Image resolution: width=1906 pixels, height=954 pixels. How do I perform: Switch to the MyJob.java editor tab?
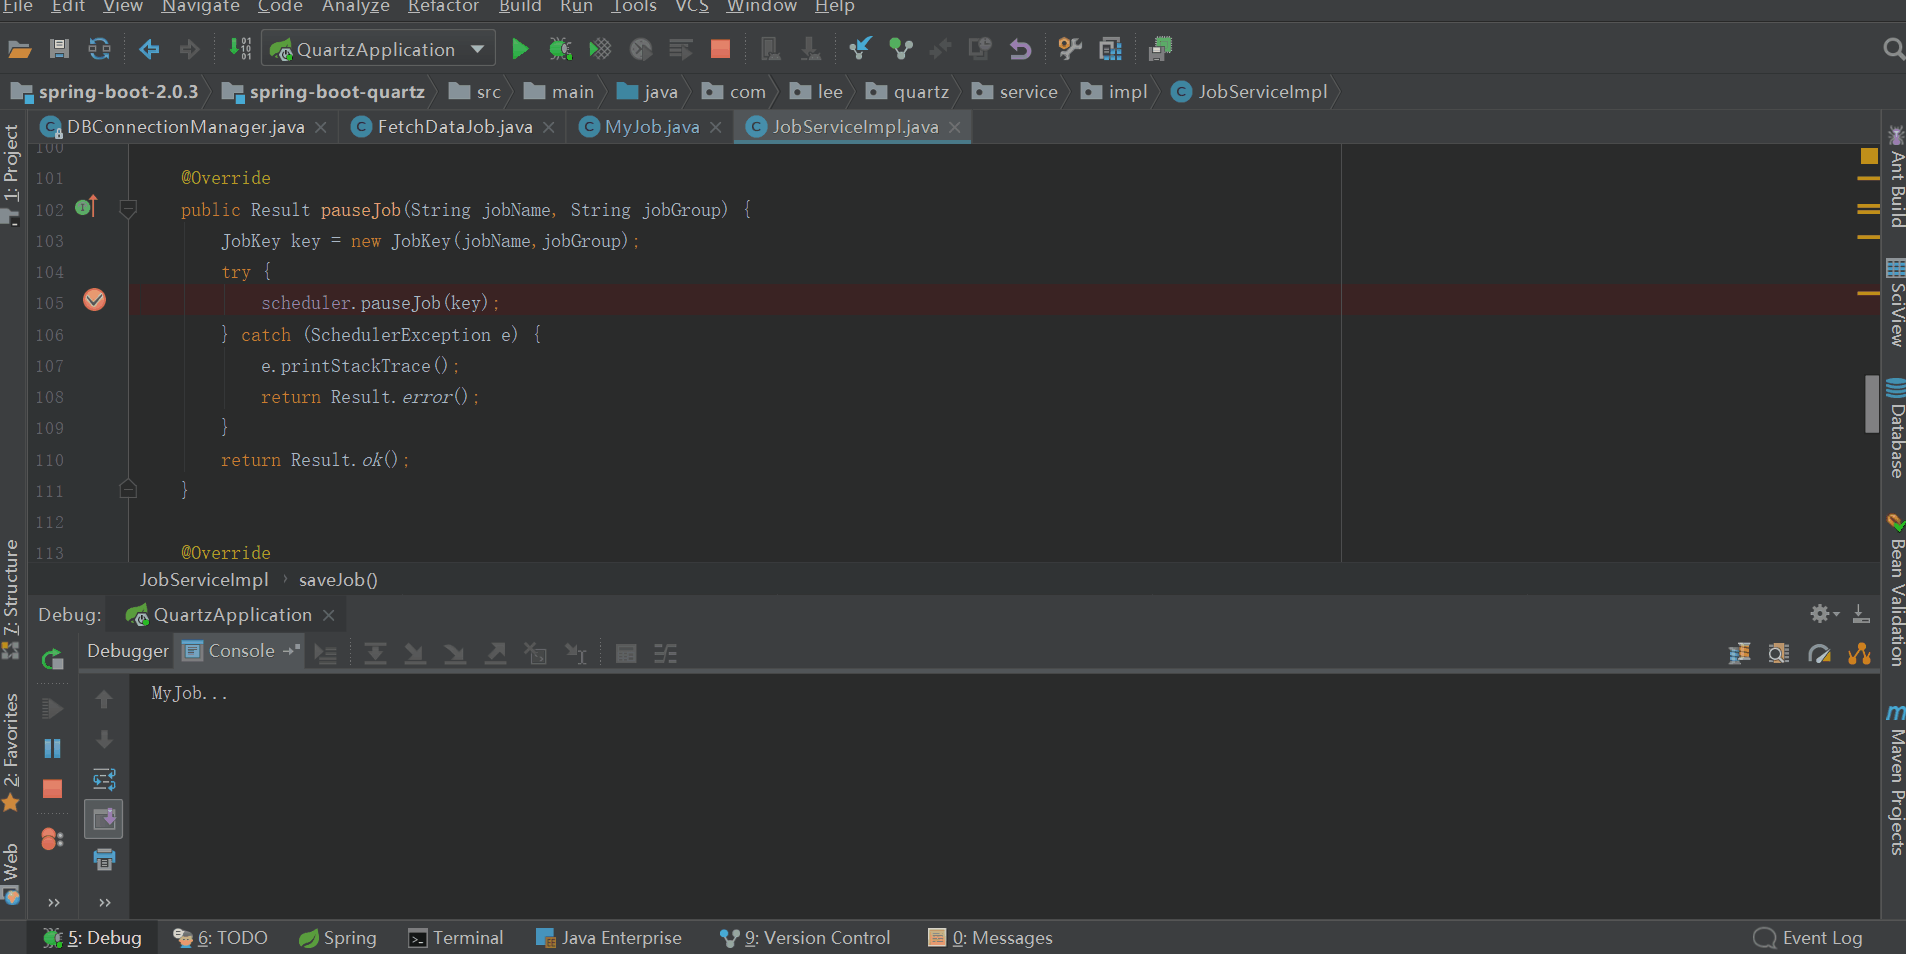tap(651, 127)
